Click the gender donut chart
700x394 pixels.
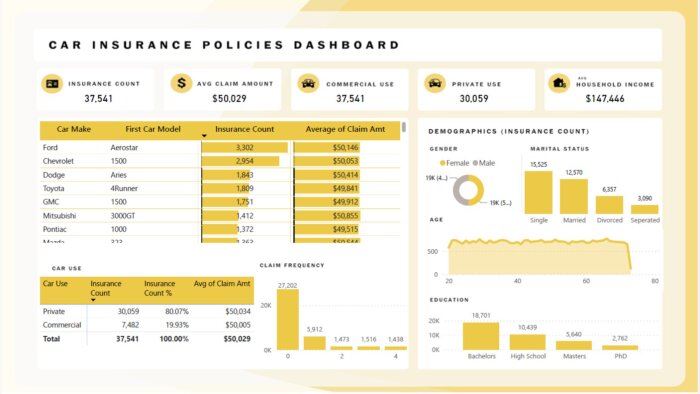point(468,190)
